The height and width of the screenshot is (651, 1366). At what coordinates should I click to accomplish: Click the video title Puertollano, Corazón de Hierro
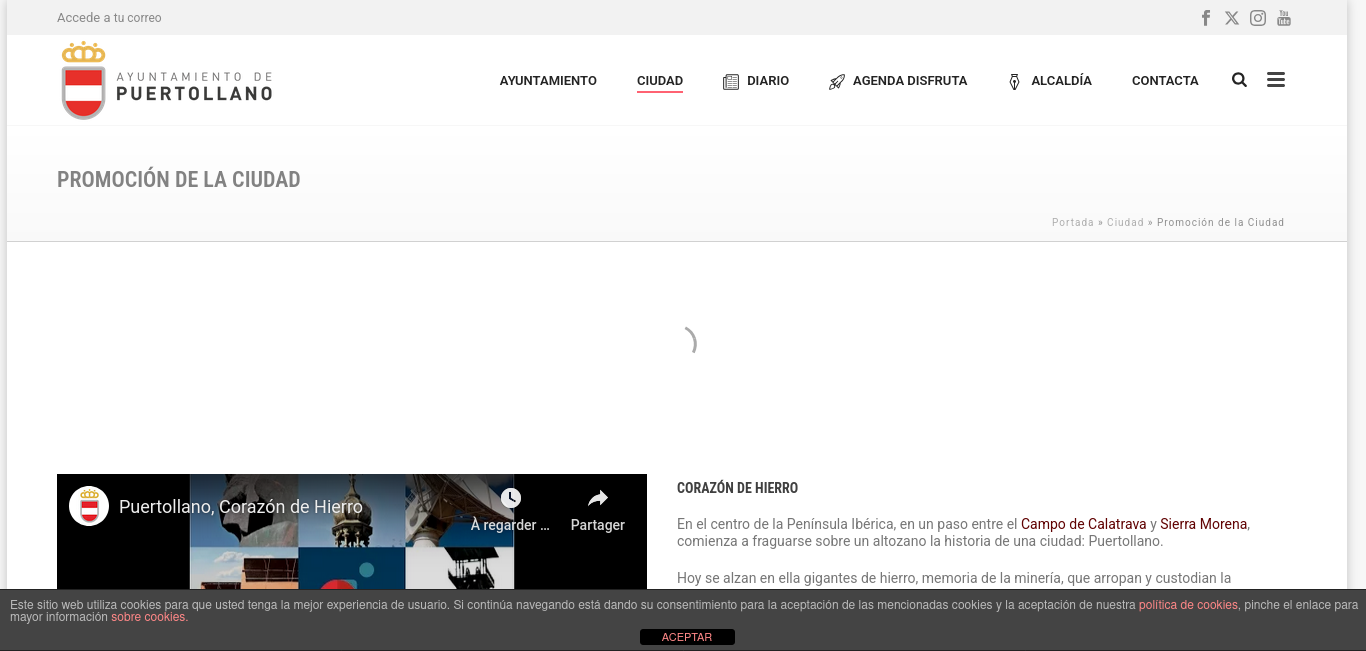[x=241, y=507]
